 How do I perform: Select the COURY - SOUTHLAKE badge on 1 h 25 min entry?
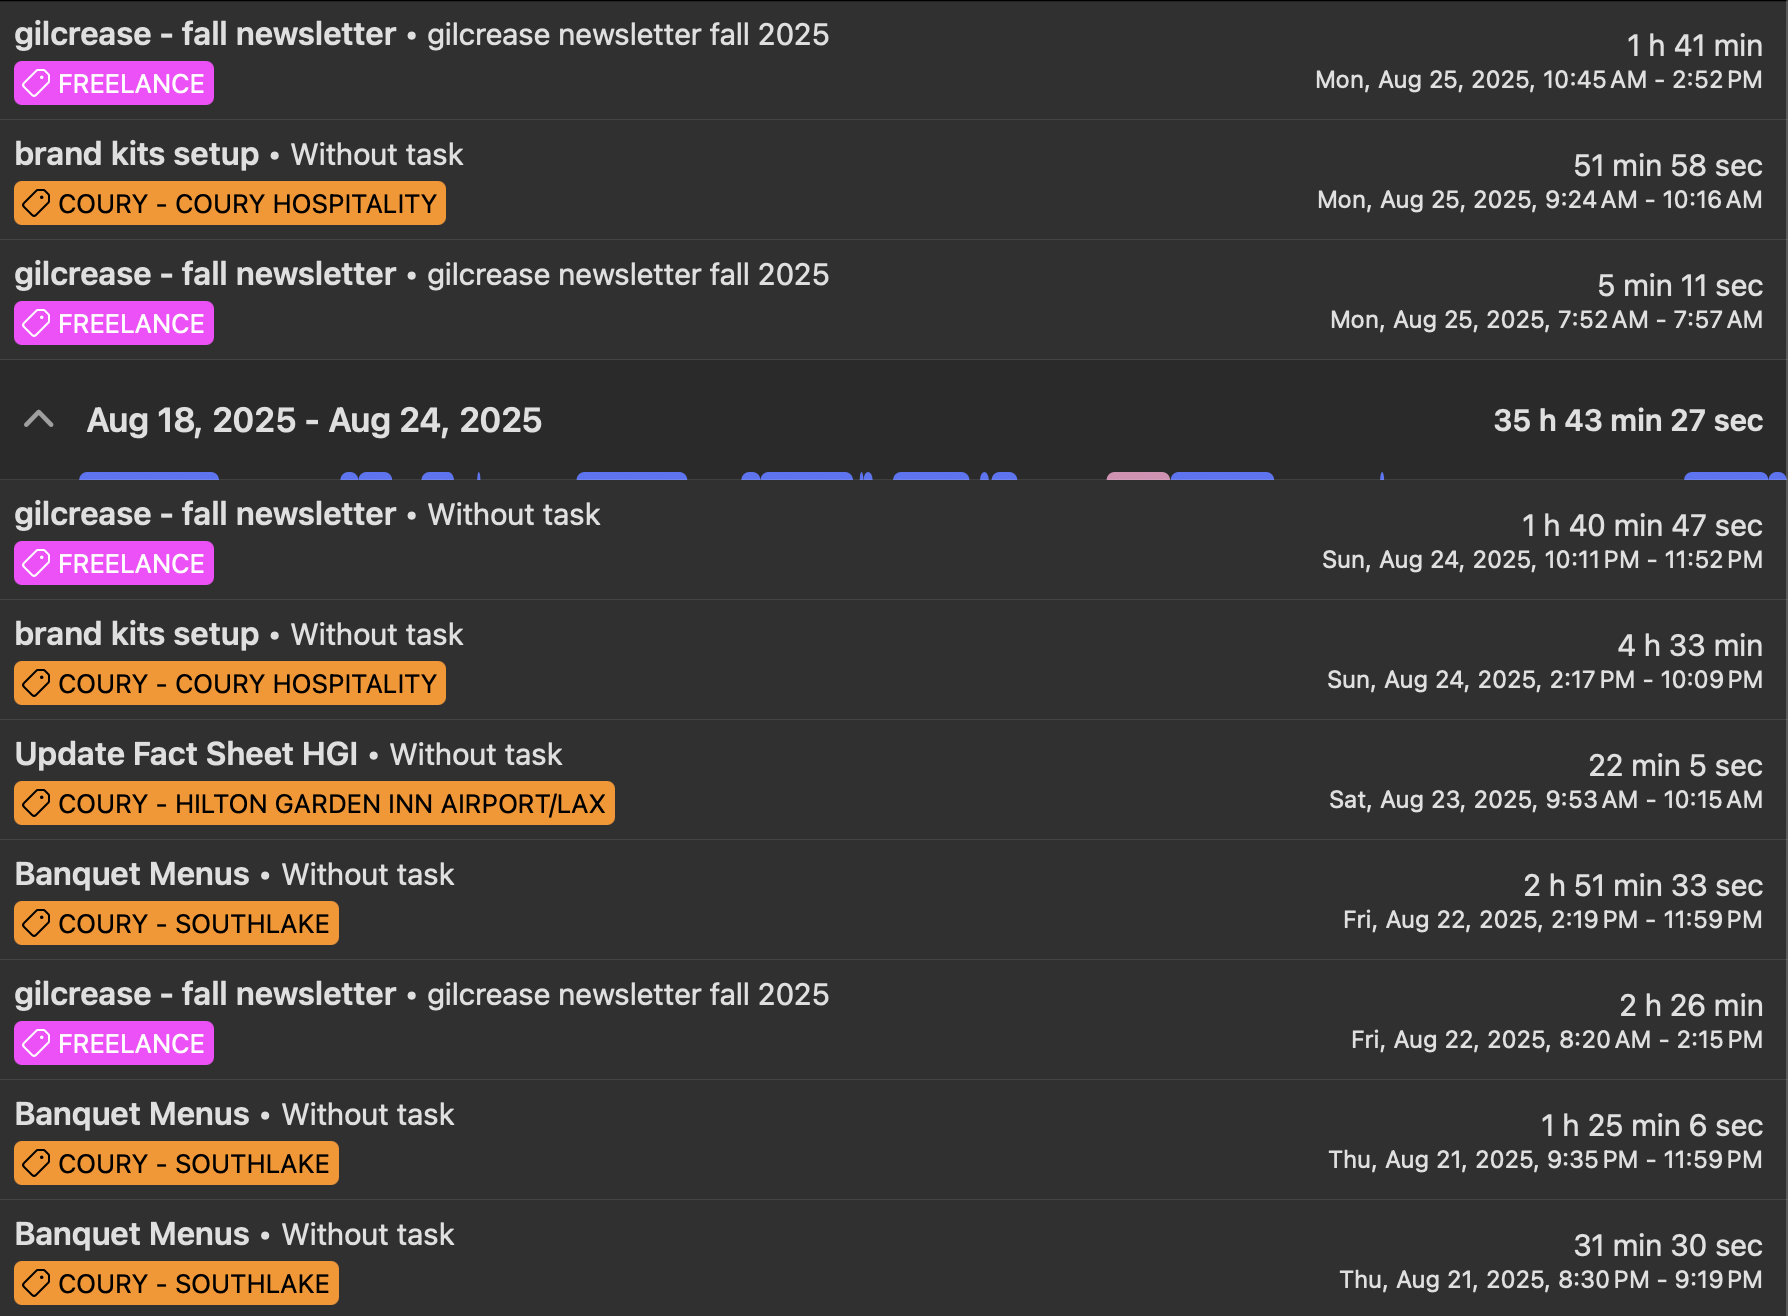click(176, 1164)
